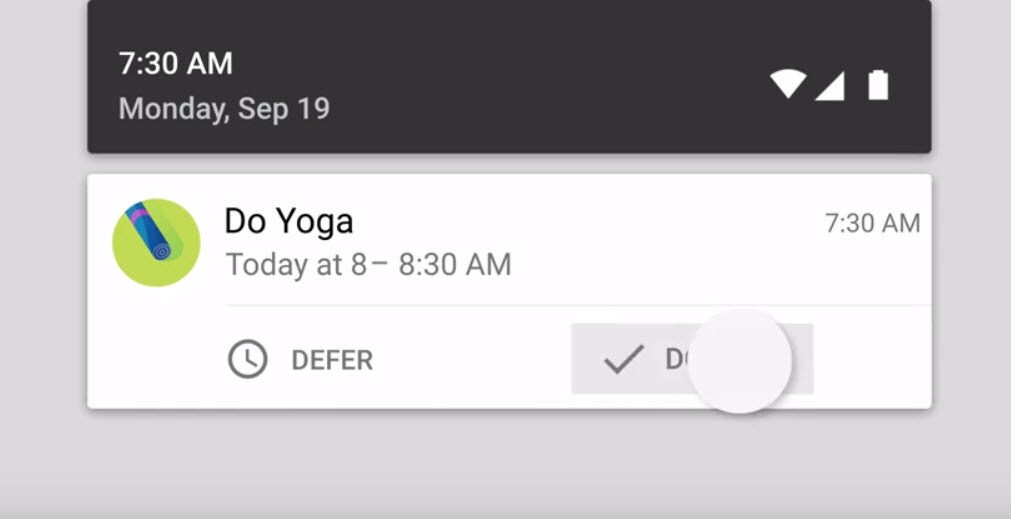Click the clock icon beside DEFER
This screenshot has height=519, width=1011.
point(248,359)
